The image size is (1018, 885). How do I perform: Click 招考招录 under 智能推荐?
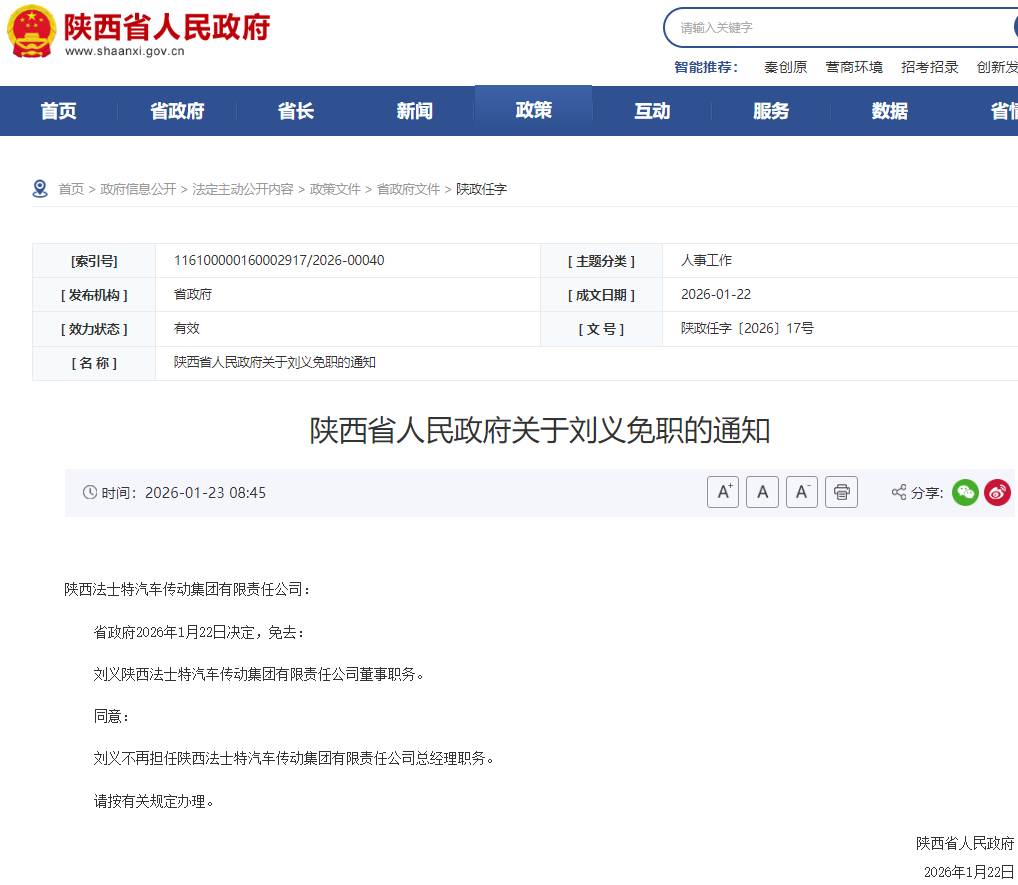931,67
